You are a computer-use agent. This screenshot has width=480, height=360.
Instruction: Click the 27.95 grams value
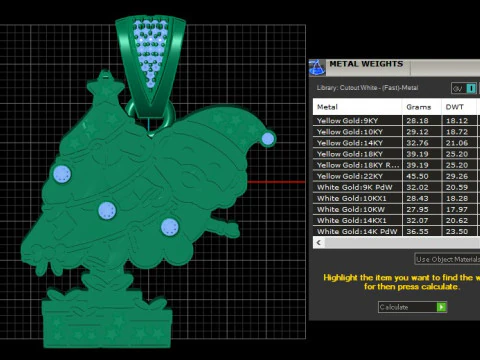point(417,209)
